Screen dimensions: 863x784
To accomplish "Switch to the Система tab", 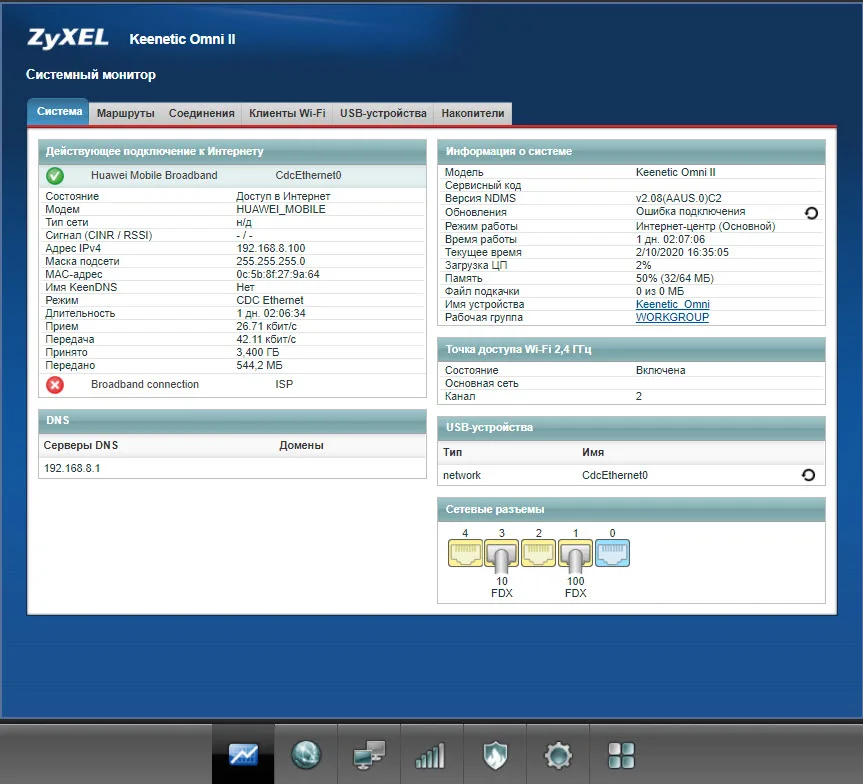I will click(x=58, y=112).
